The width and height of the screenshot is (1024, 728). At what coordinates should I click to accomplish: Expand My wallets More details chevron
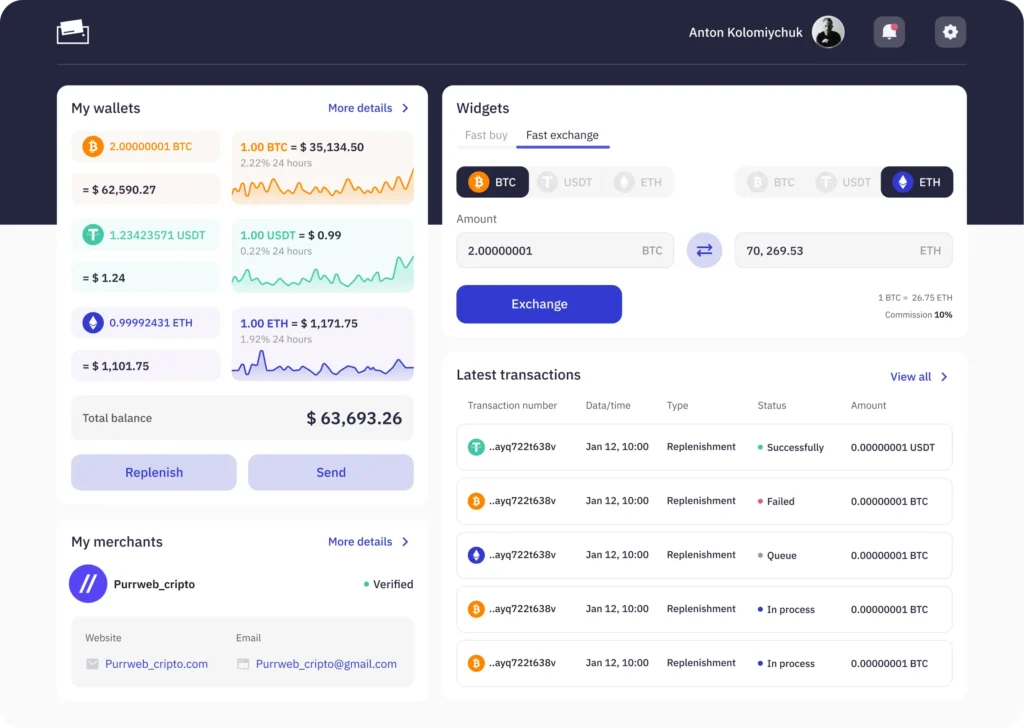[406, 108]
